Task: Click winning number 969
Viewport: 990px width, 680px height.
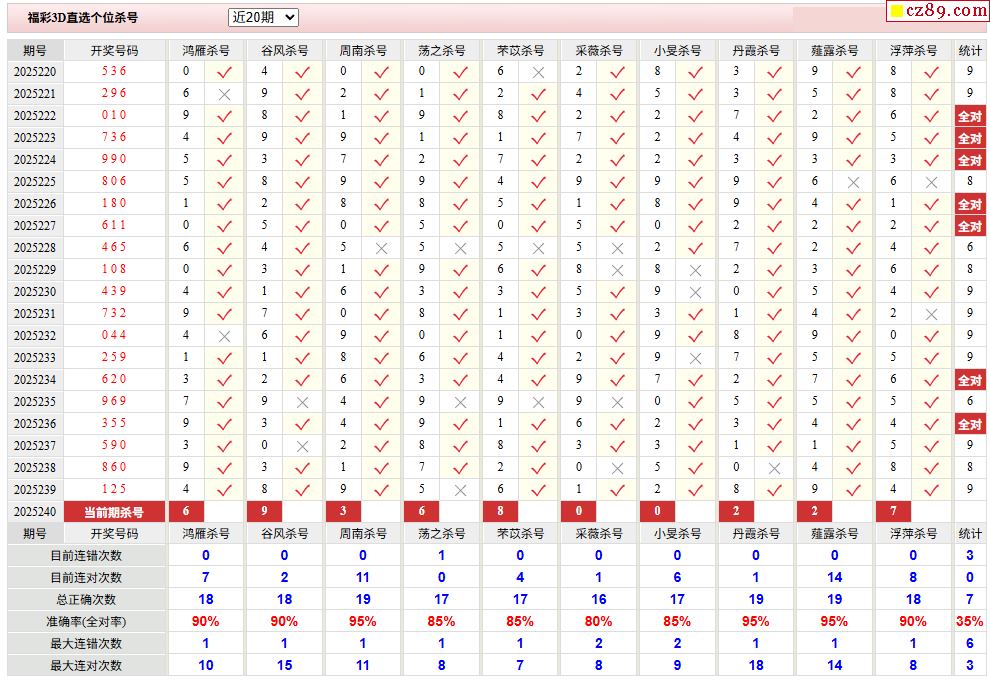Action: tap(114, 402)
